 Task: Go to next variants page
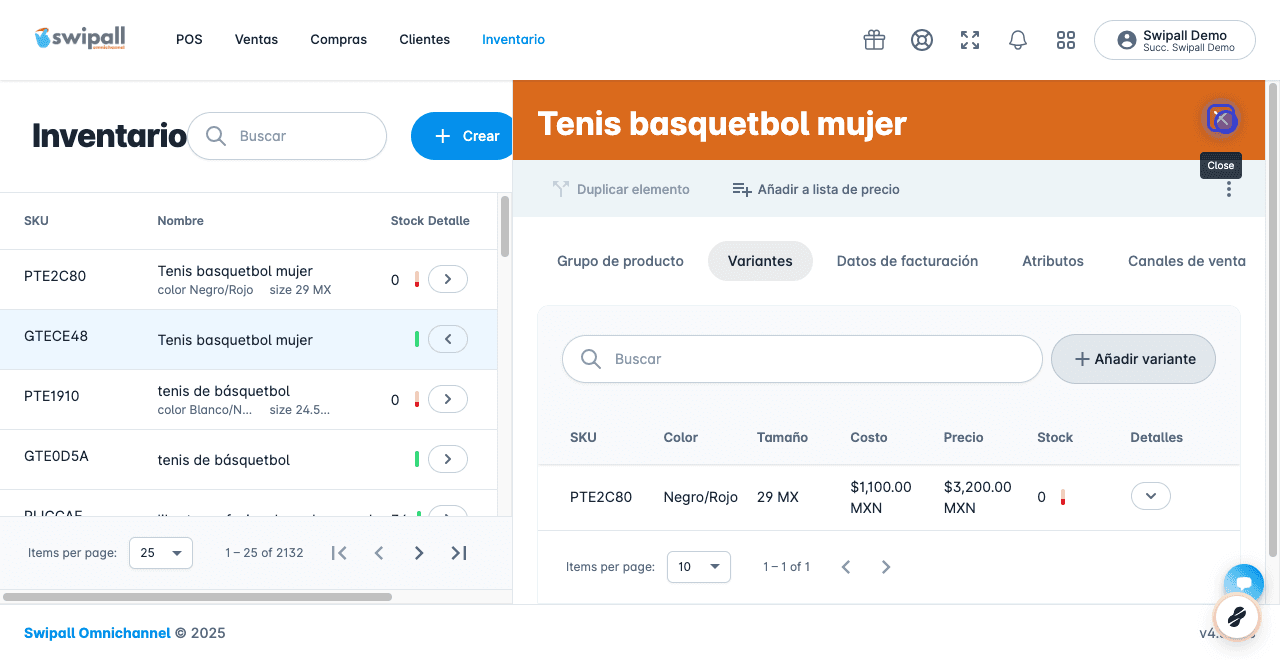(x=886, y=567)
